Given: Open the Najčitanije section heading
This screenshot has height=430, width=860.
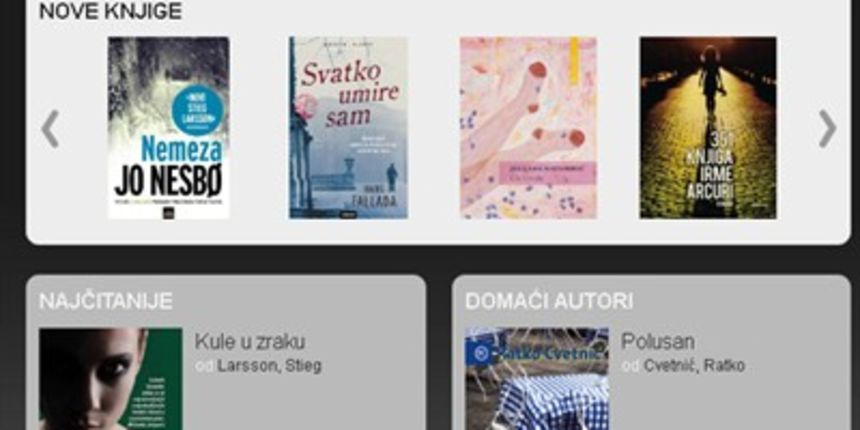Looking at the screenshot, I should (106, 301).
